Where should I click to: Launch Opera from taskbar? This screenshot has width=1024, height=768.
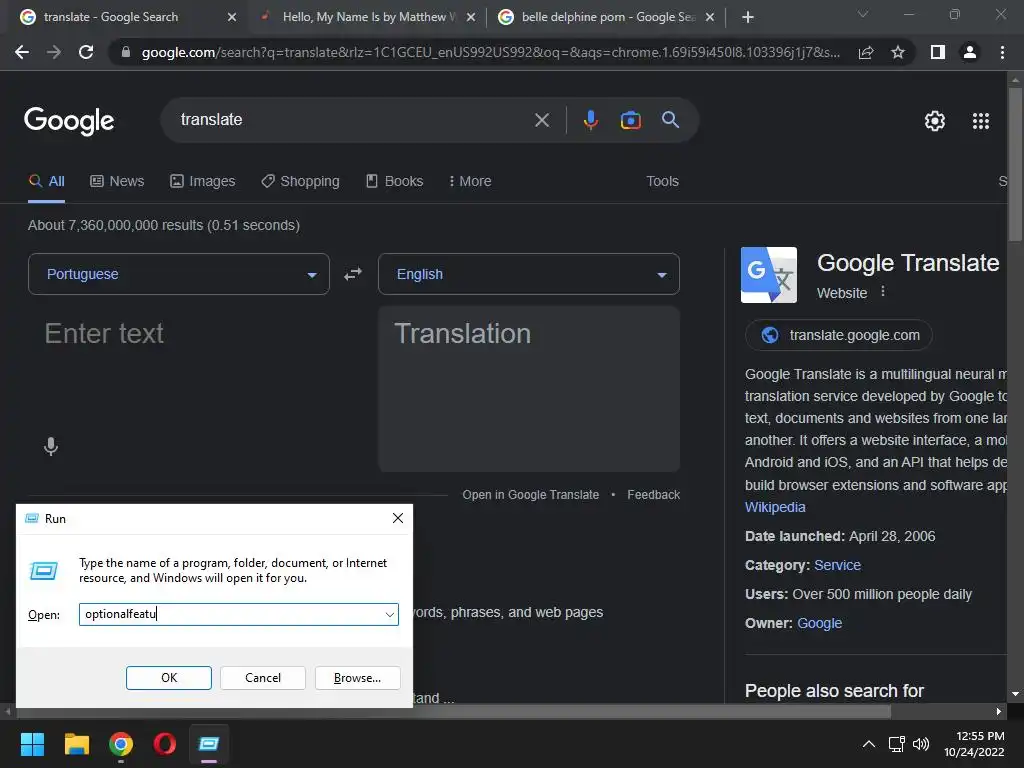(165, 744)
